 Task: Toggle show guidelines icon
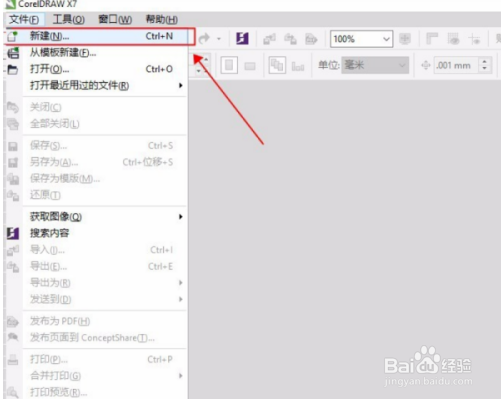click(474, 39)
